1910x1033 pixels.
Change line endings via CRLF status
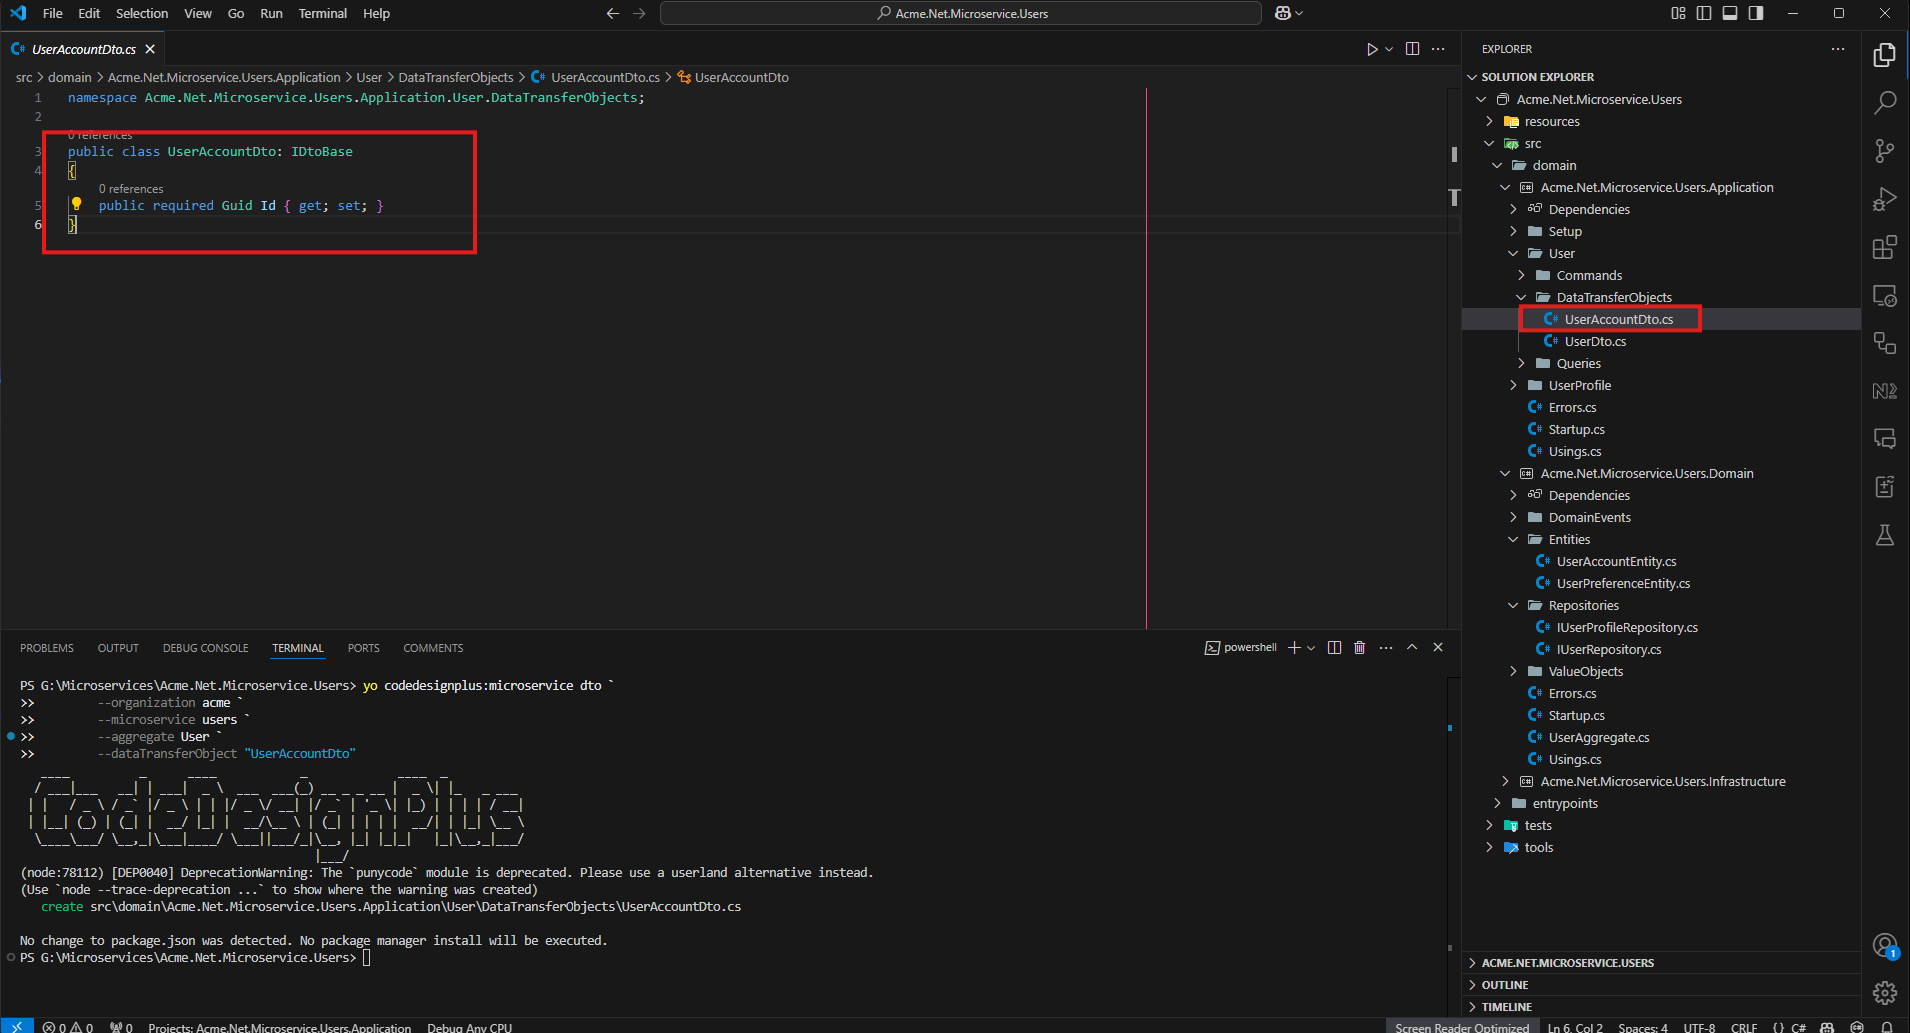tap(1744, 1027)
